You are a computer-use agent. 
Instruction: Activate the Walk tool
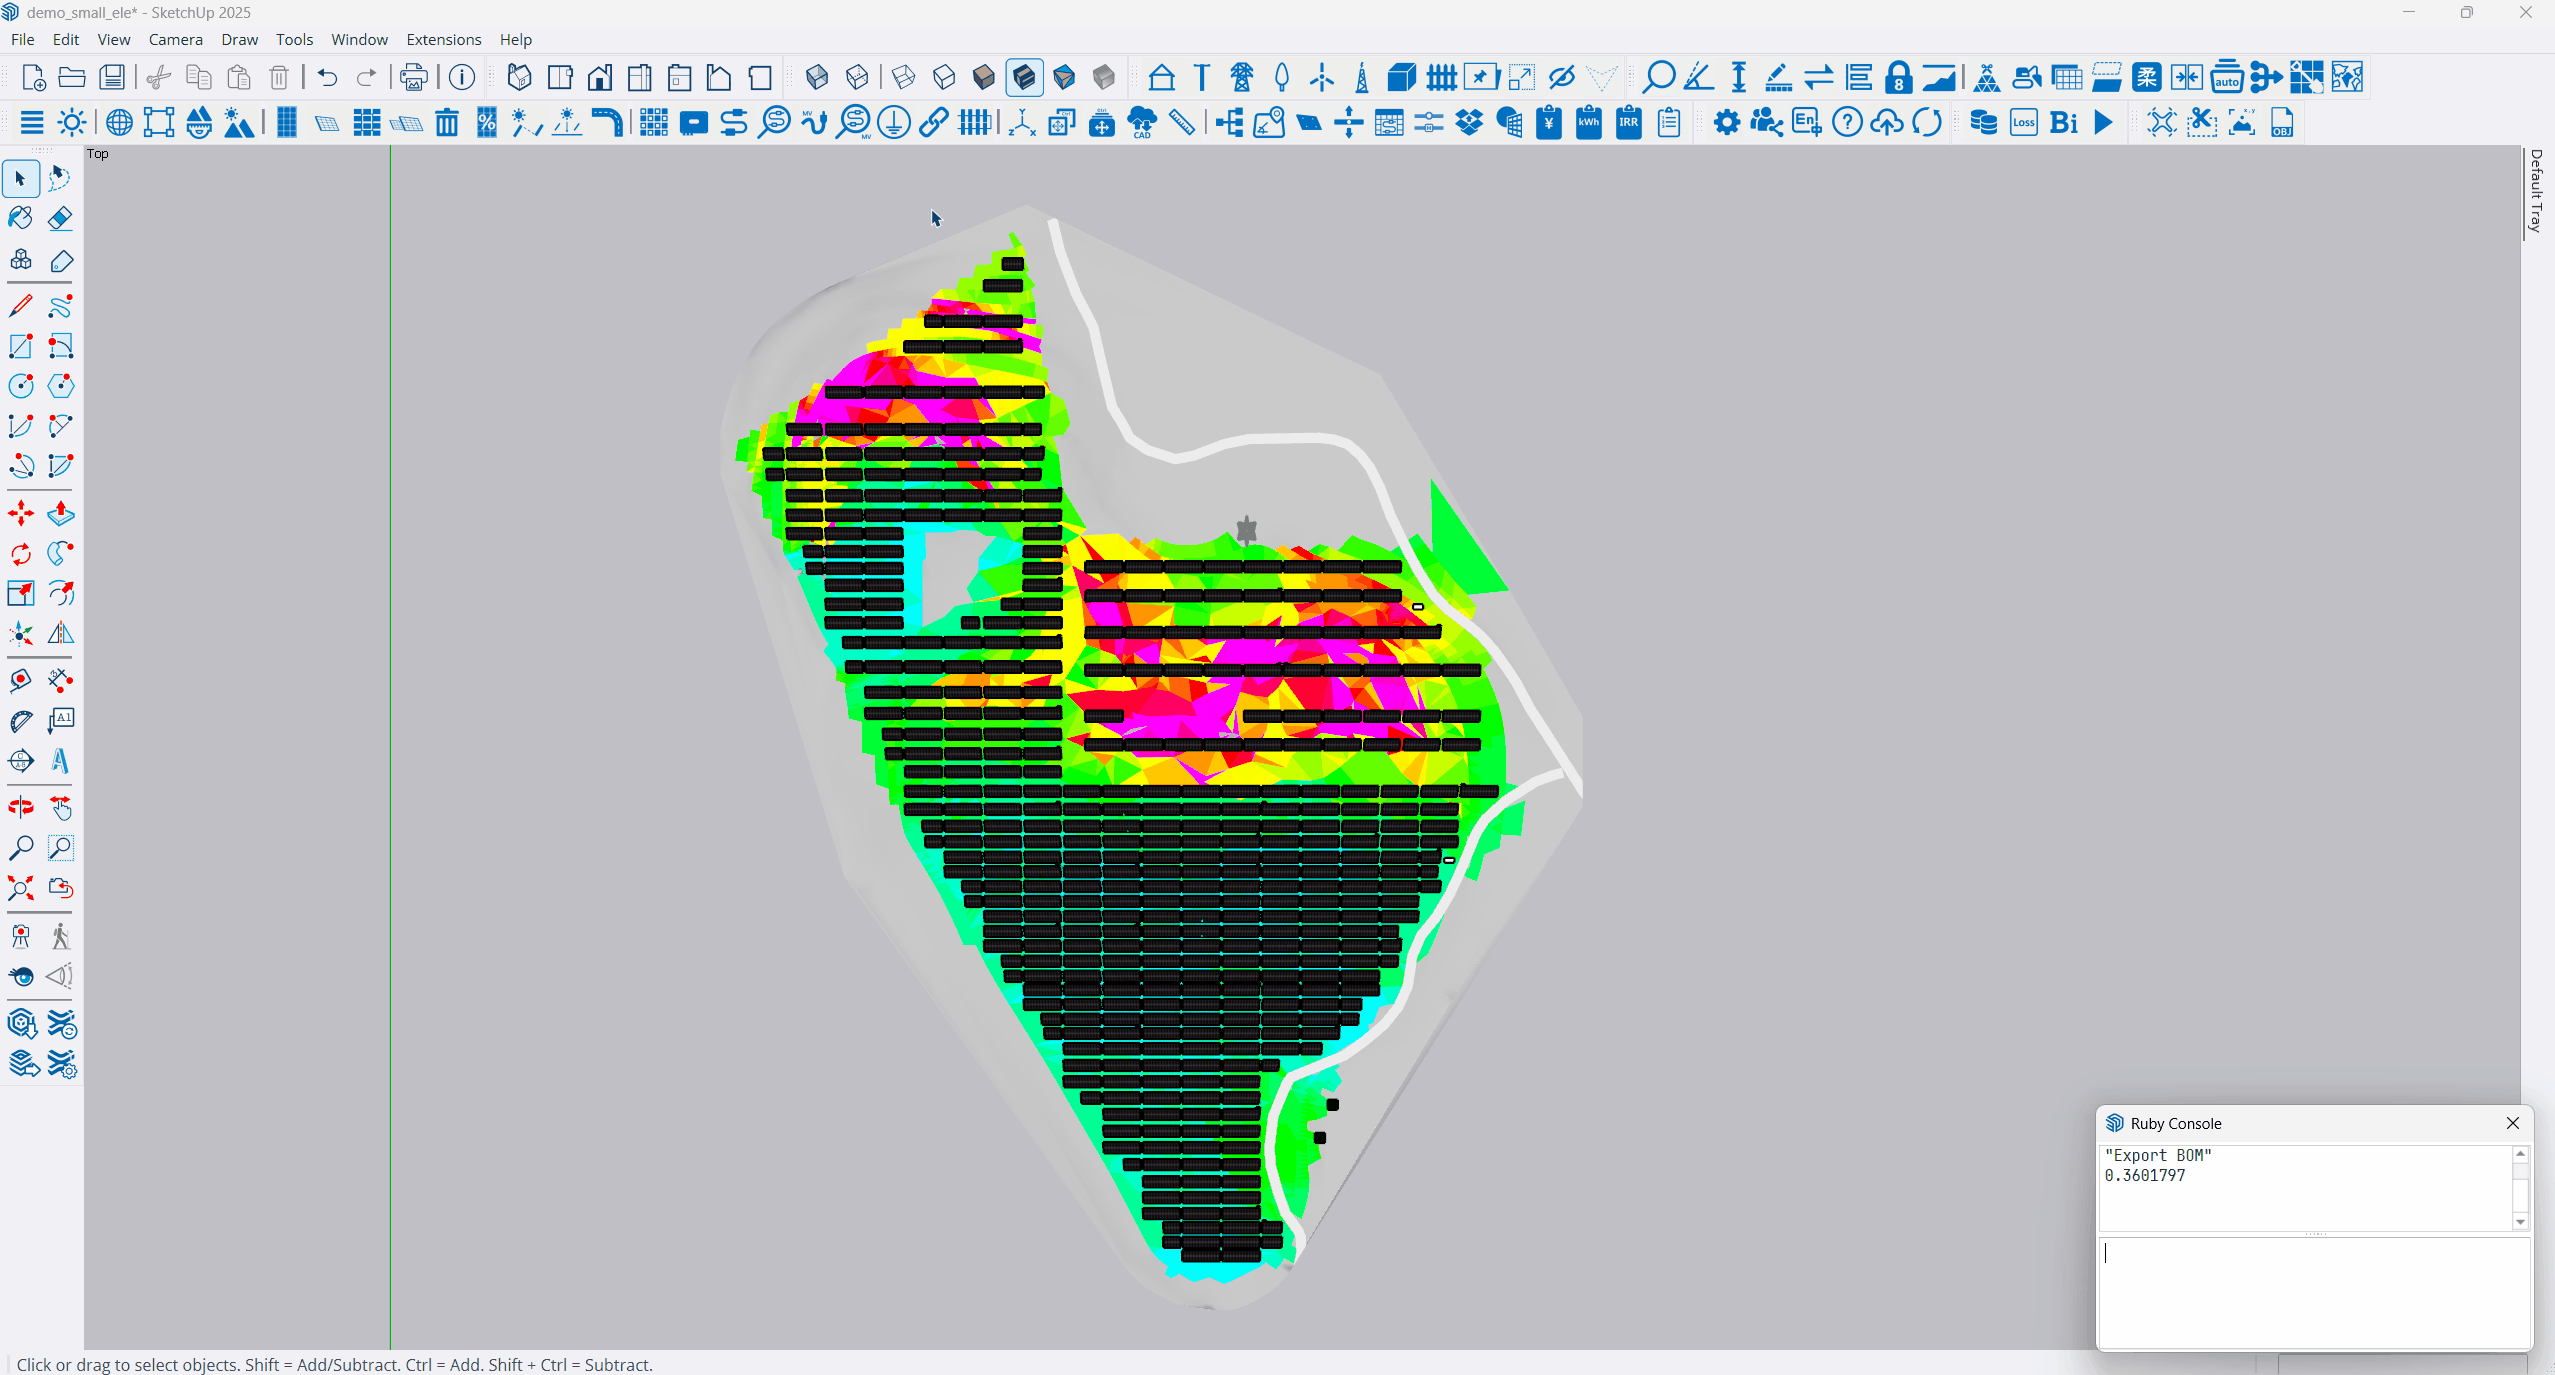pyautogui.click(x=60, y=936)
